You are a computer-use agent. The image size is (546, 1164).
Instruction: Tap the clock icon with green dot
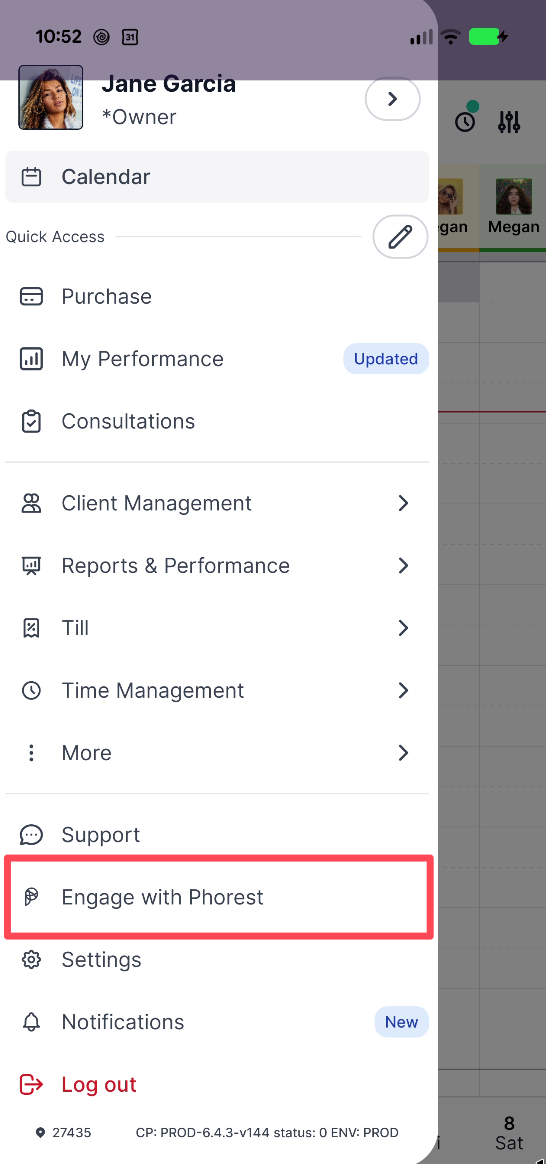coord(466,119)
